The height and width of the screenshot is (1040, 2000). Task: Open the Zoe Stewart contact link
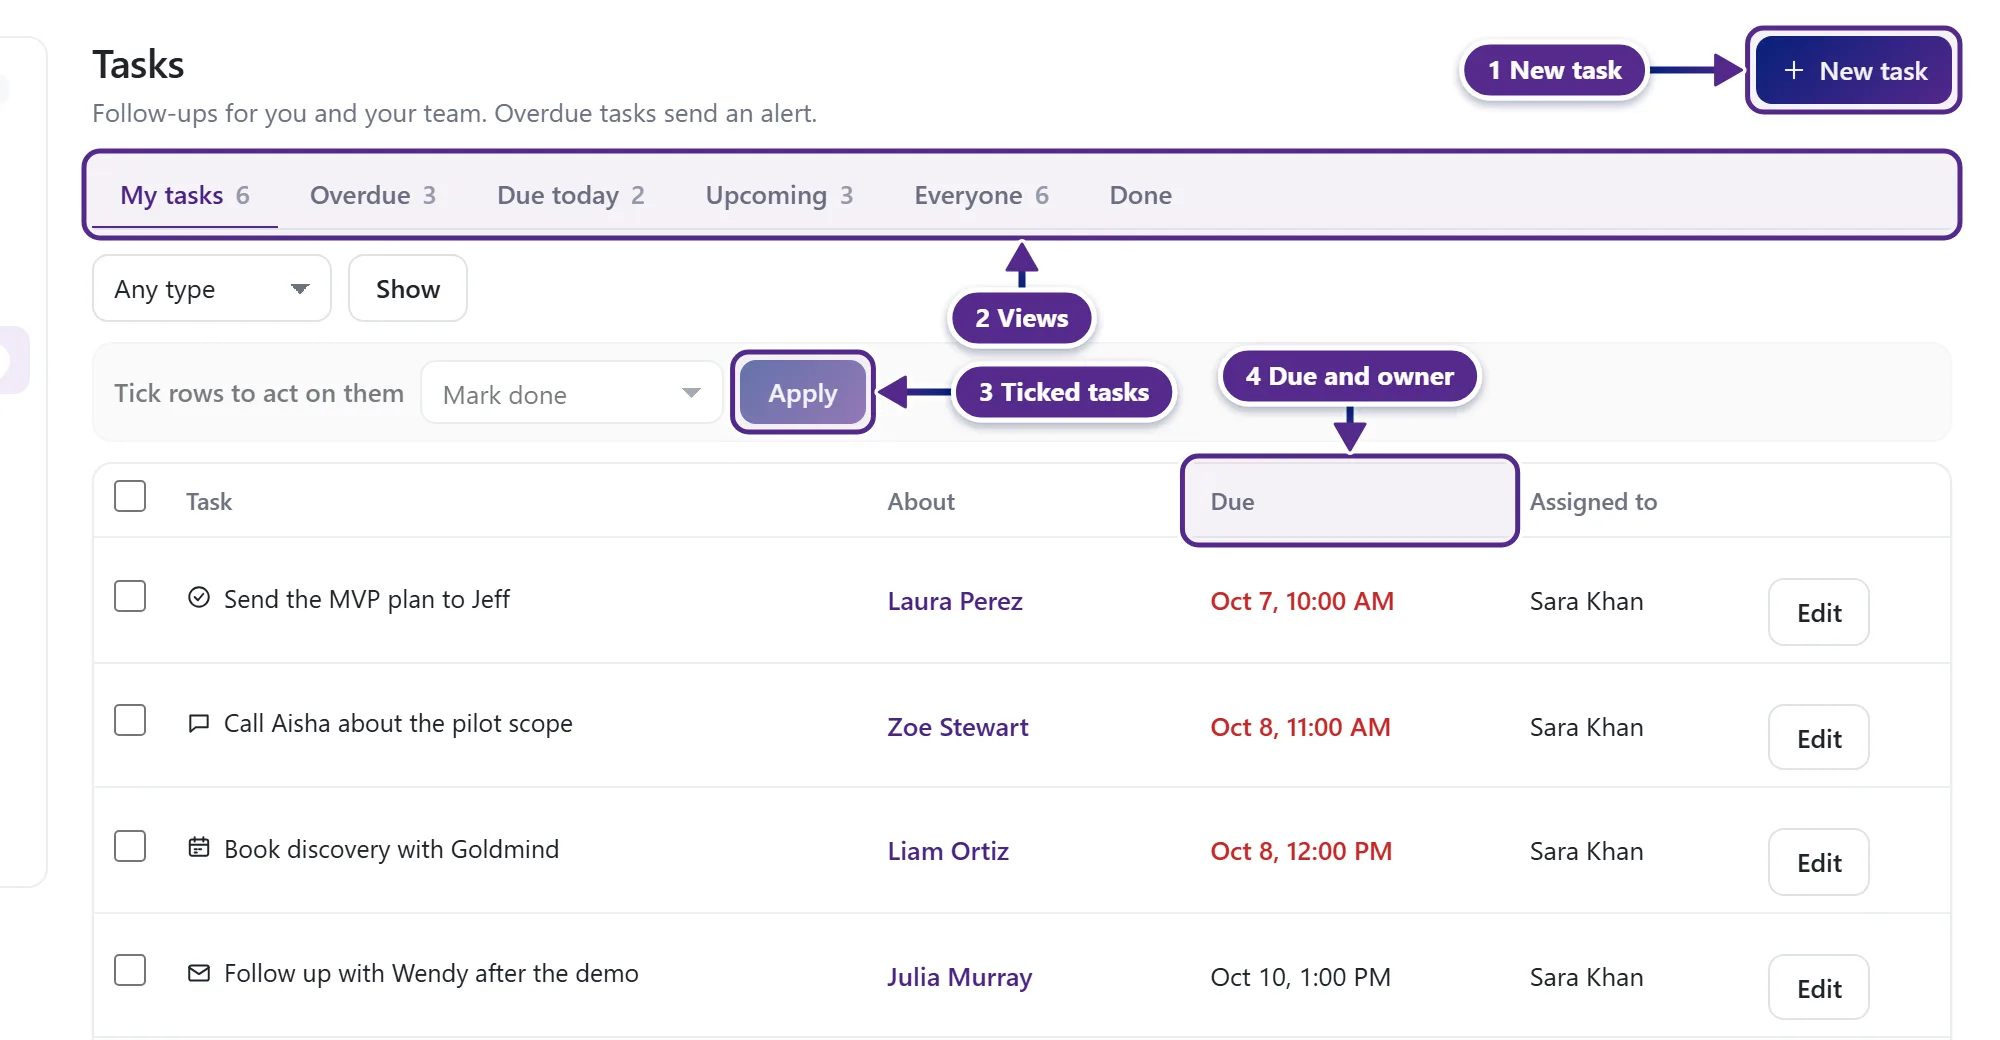[957, 727]
